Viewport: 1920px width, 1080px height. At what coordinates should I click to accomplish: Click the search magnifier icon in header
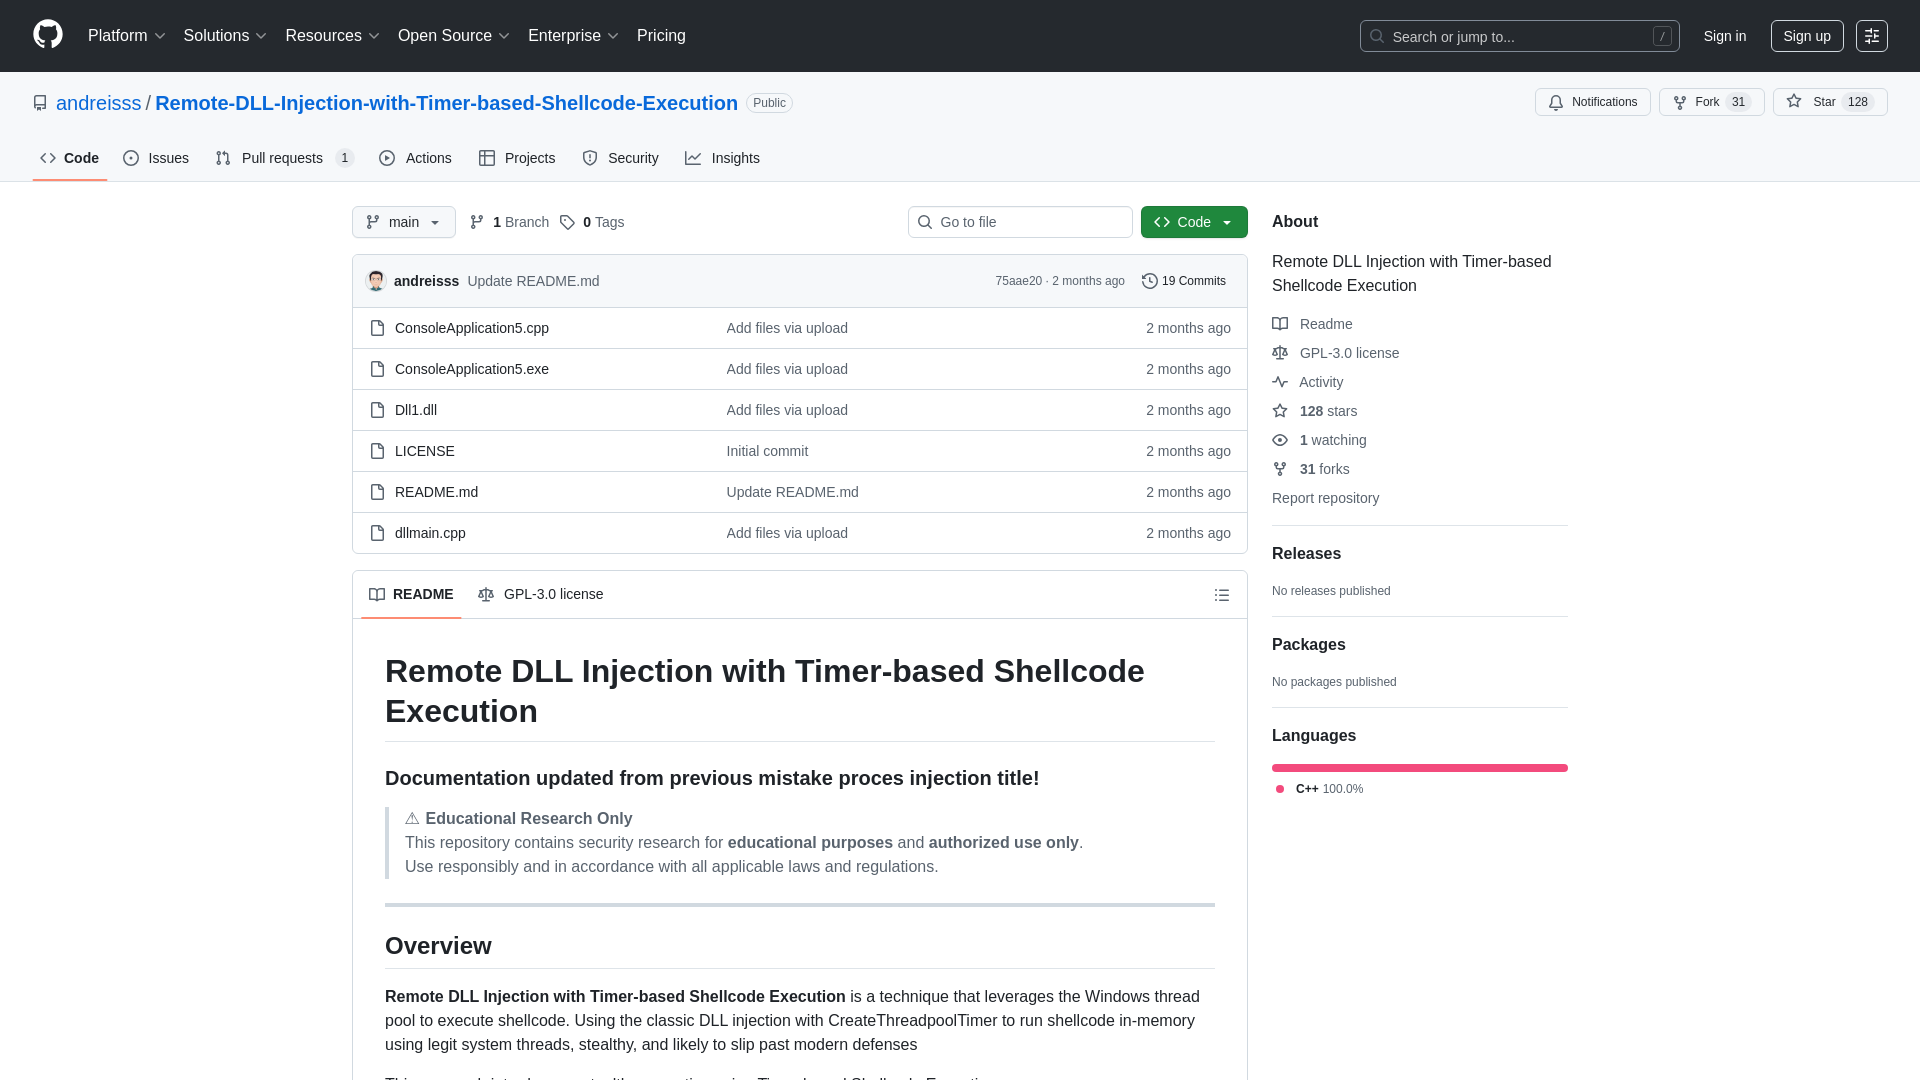coord(1377,36)
